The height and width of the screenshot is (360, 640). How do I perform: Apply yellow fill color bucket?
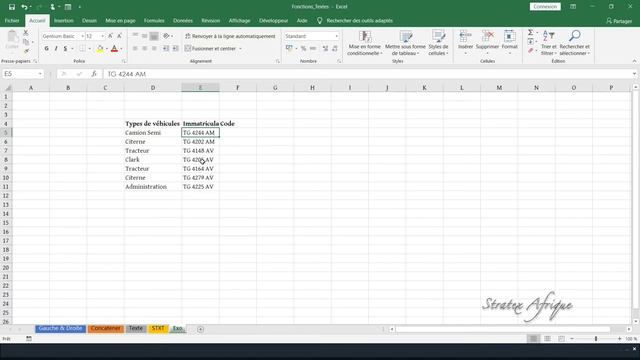pos(100,49)
